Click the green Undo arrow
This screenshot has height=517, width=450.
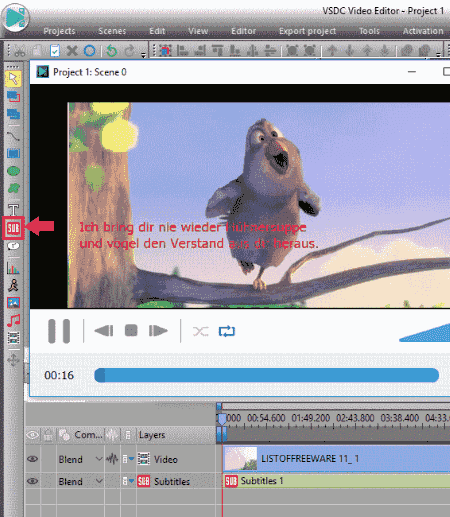(112, 51)
